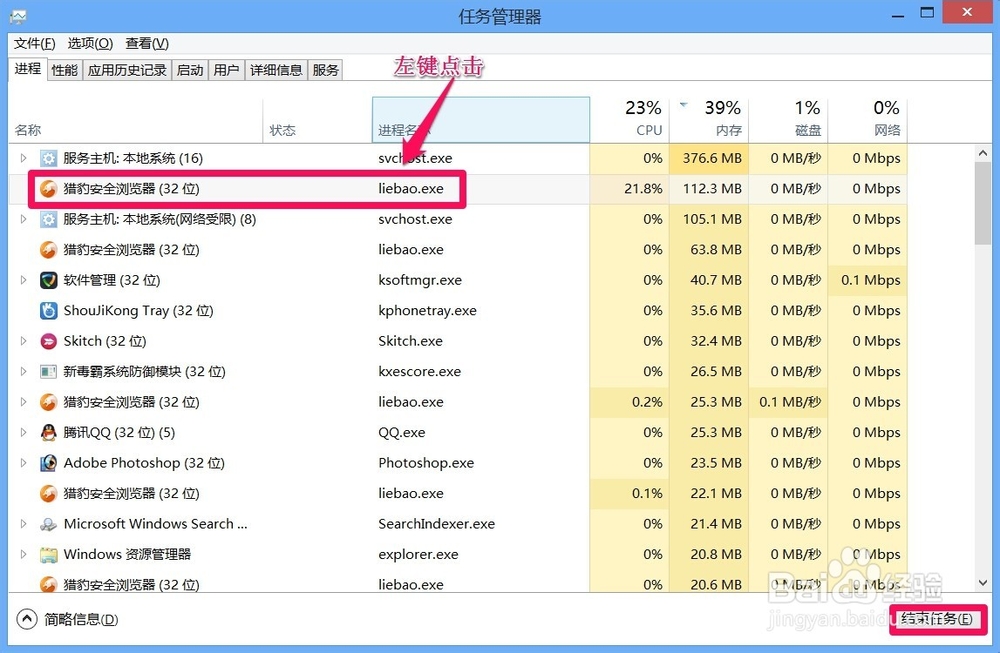
Task: Click the 猎豹安全浏览器 icon in the 112.3 MB row
Action: [48, 189]
